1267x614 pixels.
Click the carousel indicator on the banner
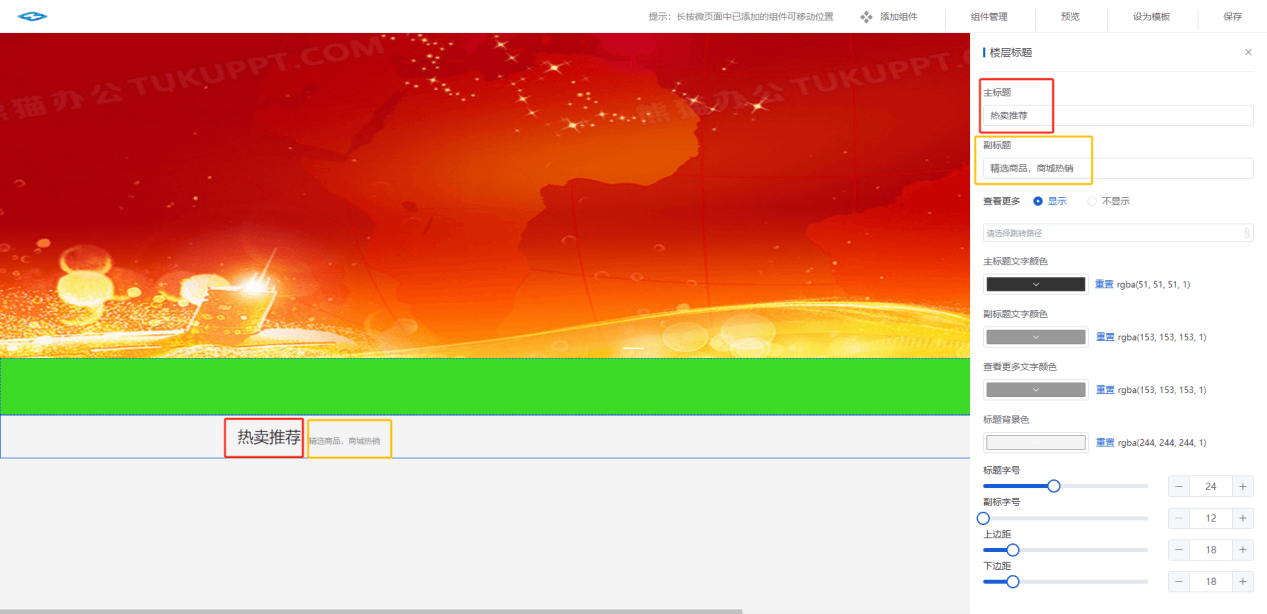point(633,348)
